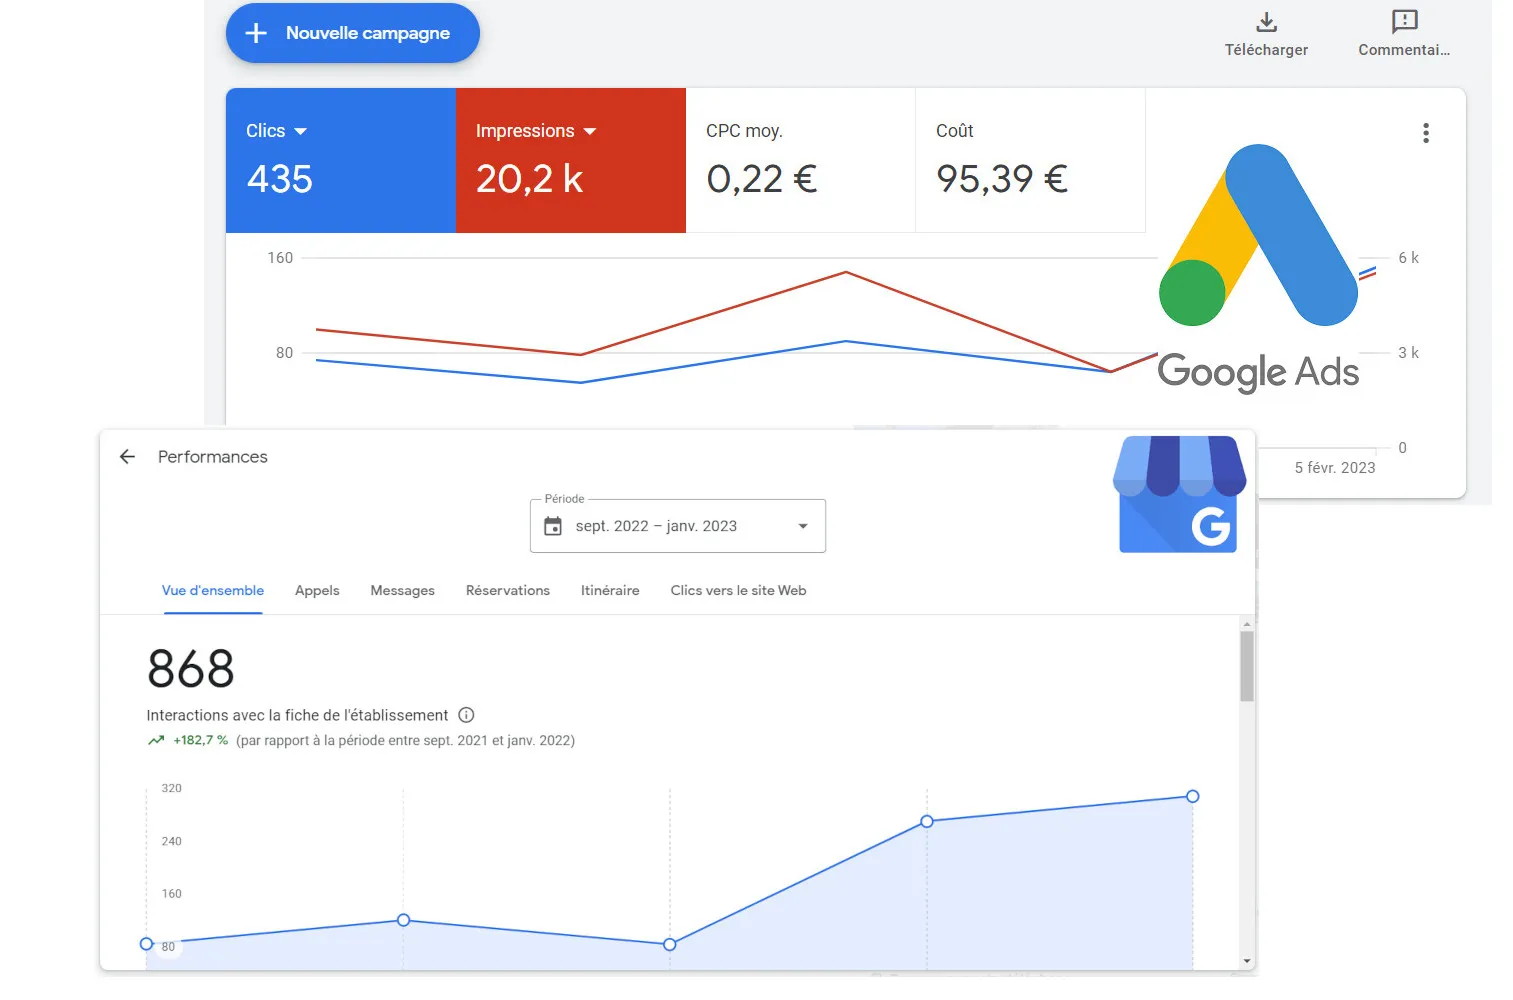The width and height of the screenshot is (1513, 1000).
Task: Select the CPC moy. metric tile
Action: tap(800, 160)
